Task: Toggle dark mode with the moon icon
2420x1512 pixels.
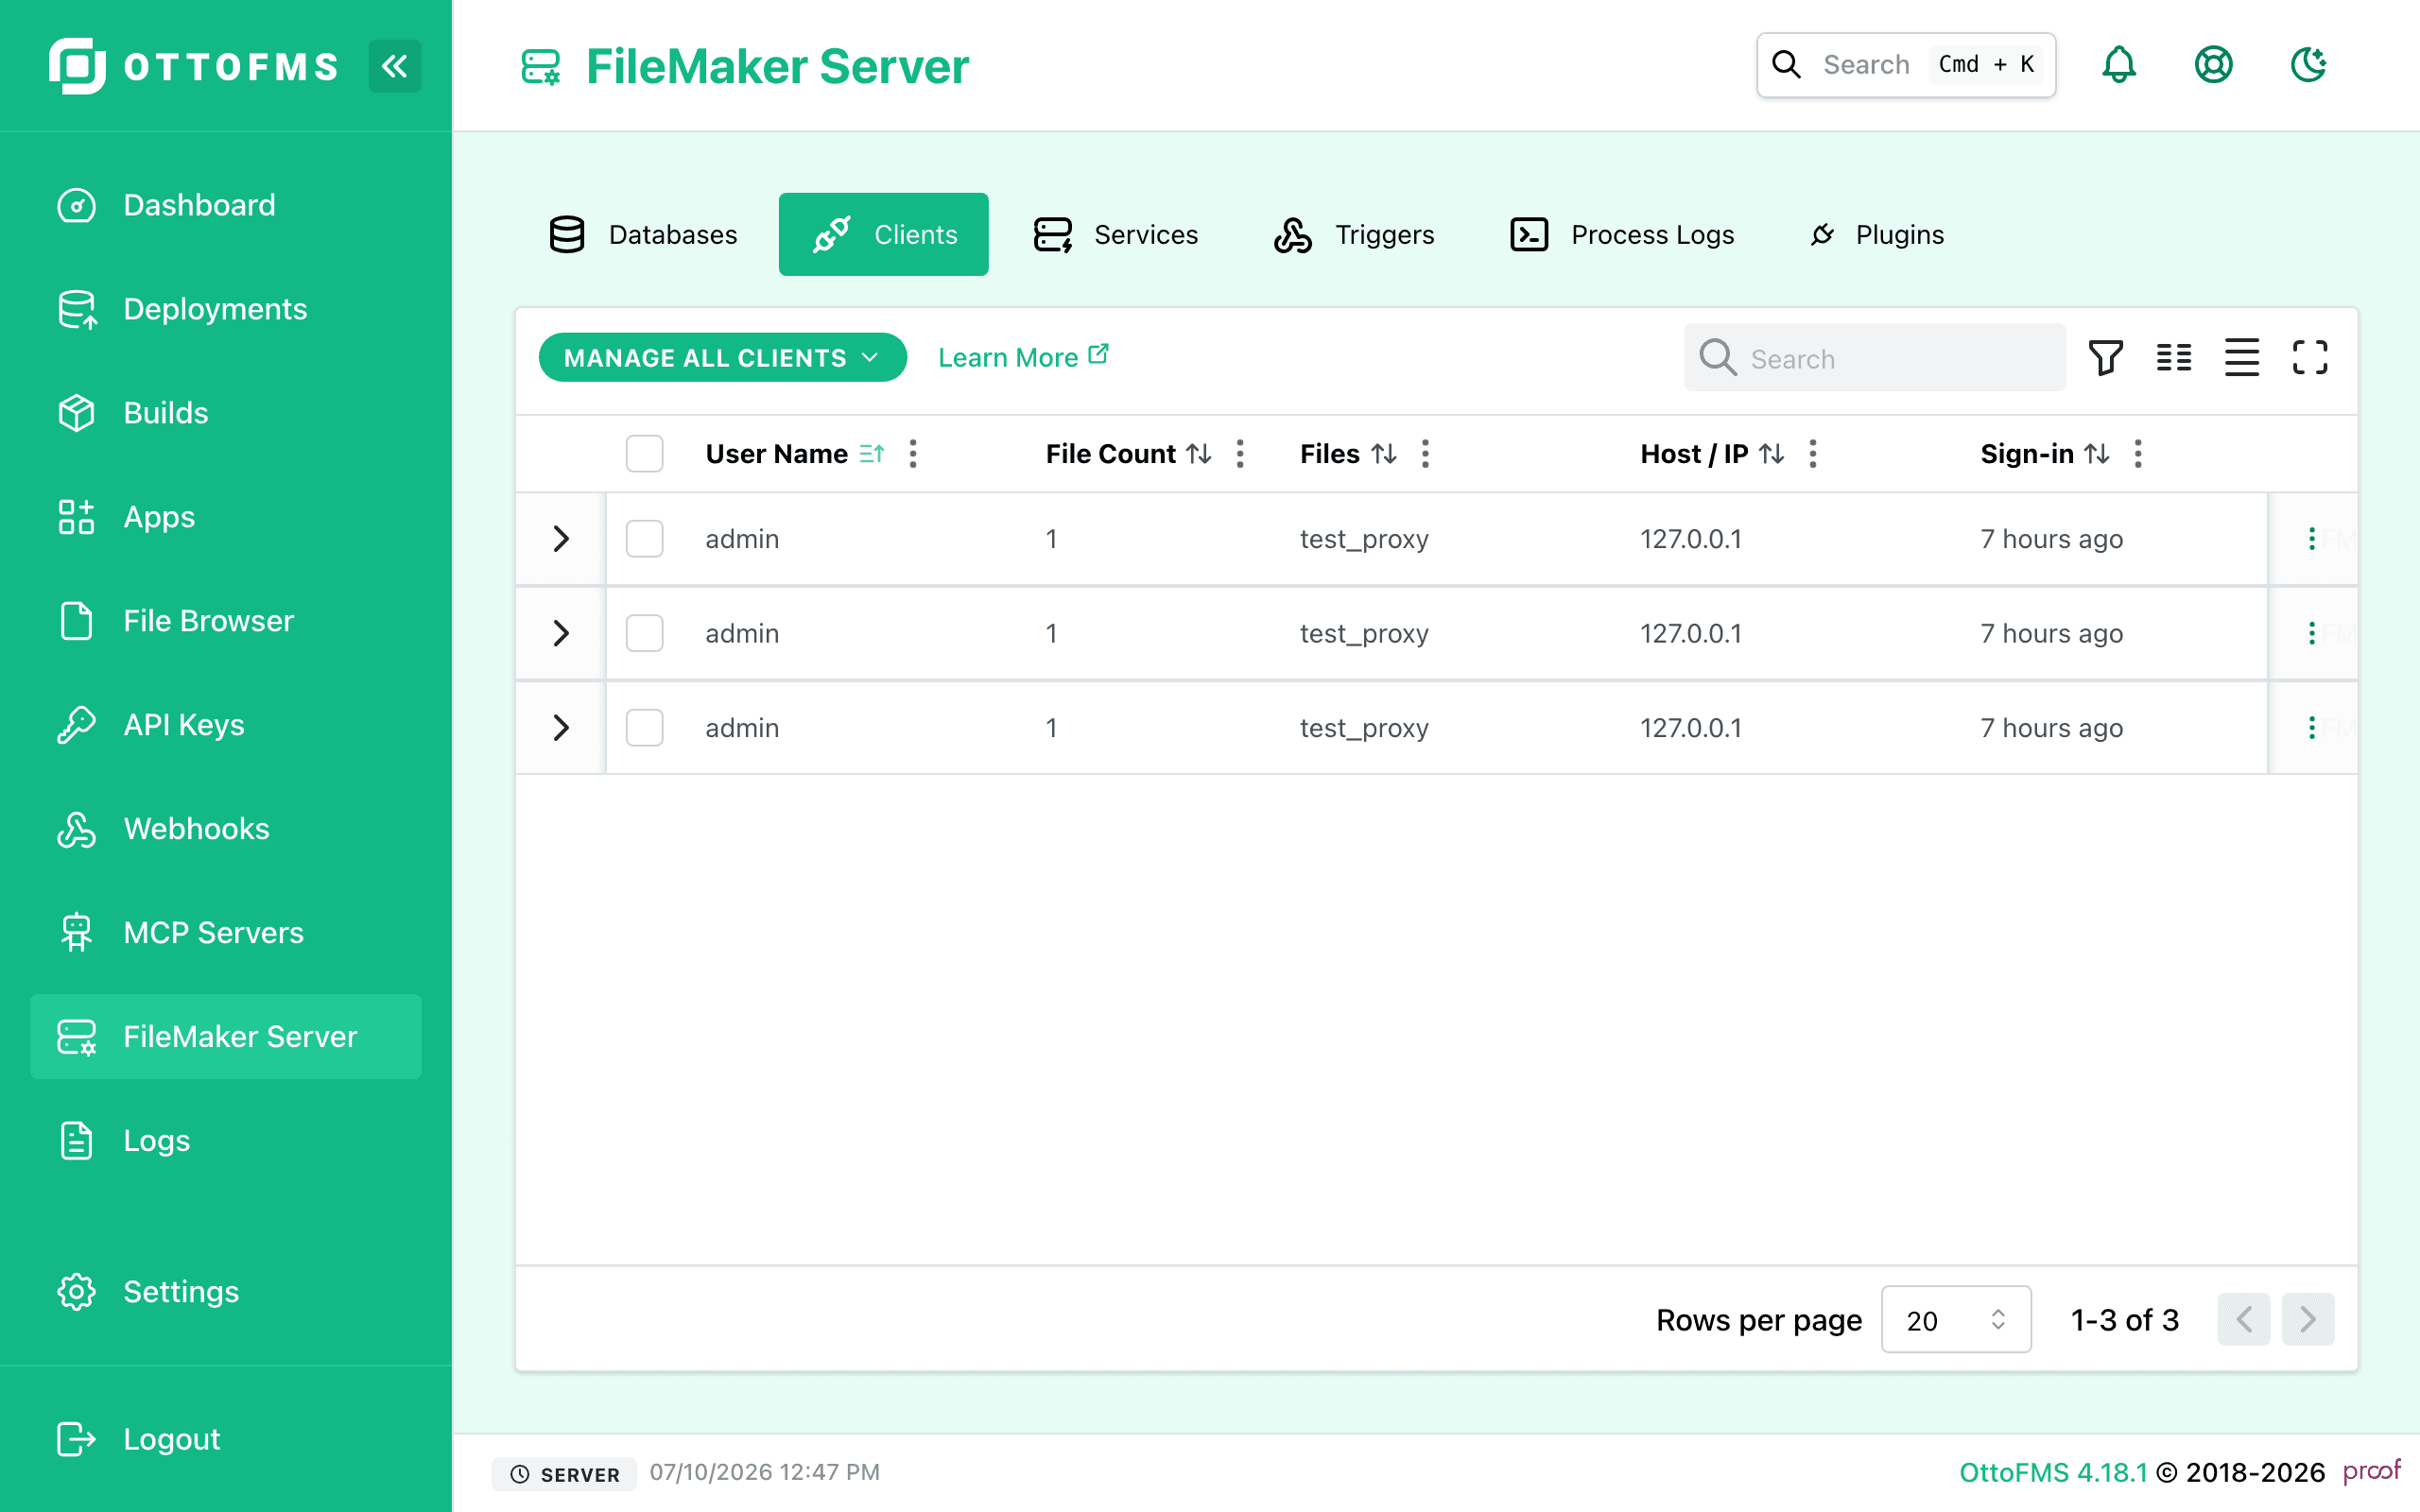Action: point(2309,65)
